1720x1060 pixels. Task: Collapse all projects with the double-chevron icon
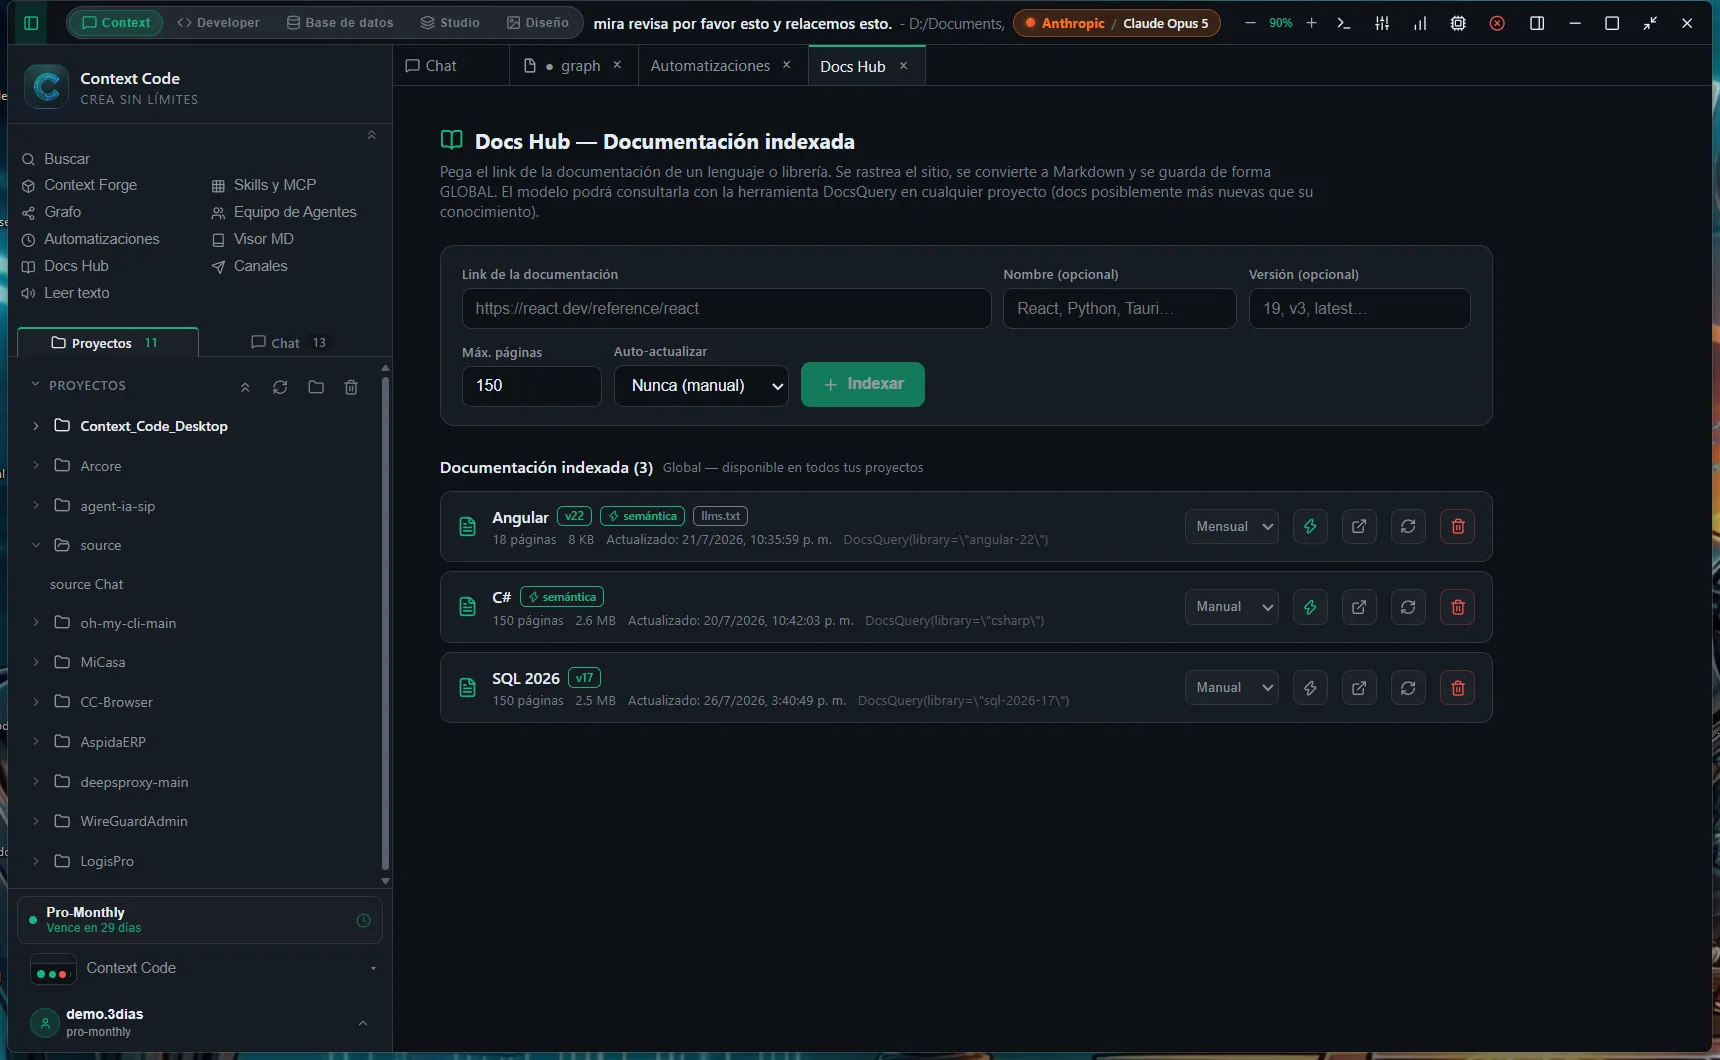245,387
